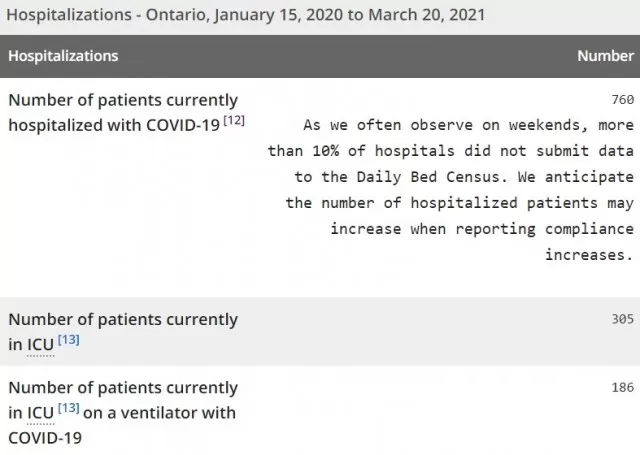Viewport: 640px width, 455px height.
Task: Select the value 186 for ventilator patients
Action: (x=623, y=387)
